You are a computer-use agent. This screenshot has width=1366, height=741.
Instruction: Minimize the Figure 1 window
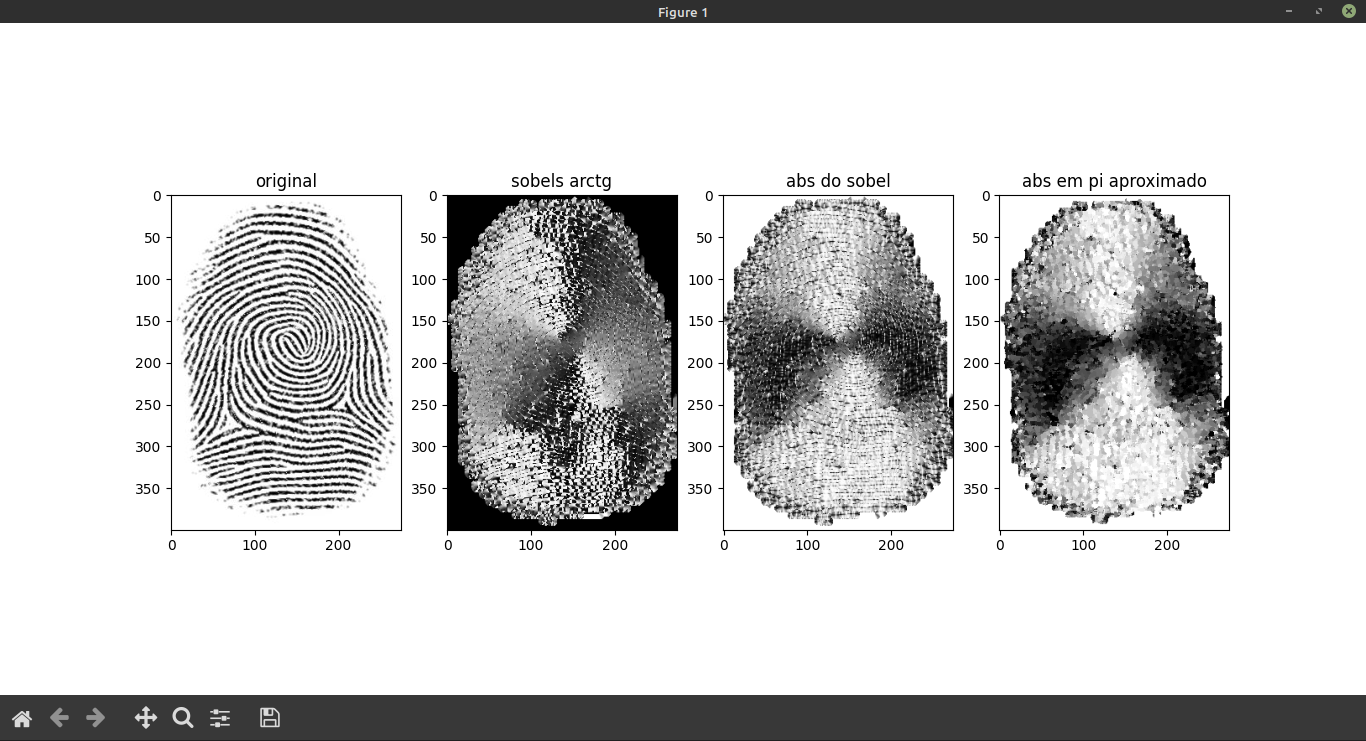tap(1289, 11)
